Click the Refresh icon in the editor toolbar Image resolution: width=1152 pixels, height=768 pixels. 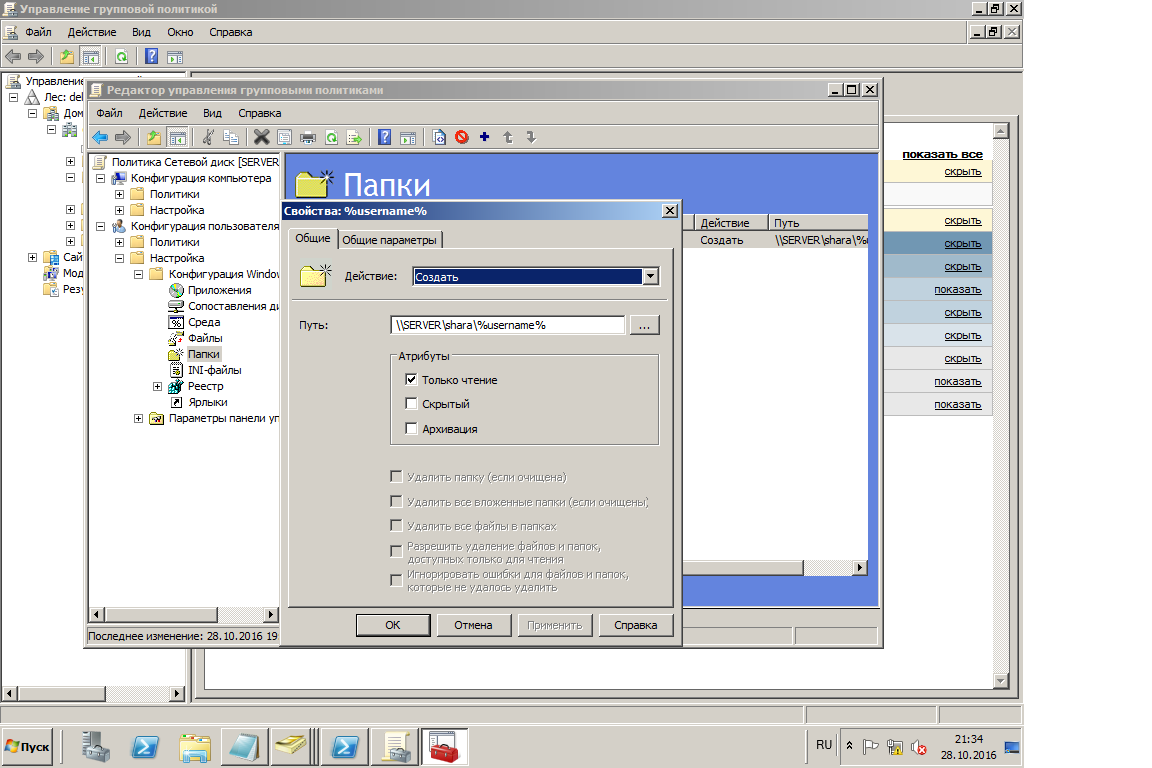pyautogui.click(x=331, y=137)
